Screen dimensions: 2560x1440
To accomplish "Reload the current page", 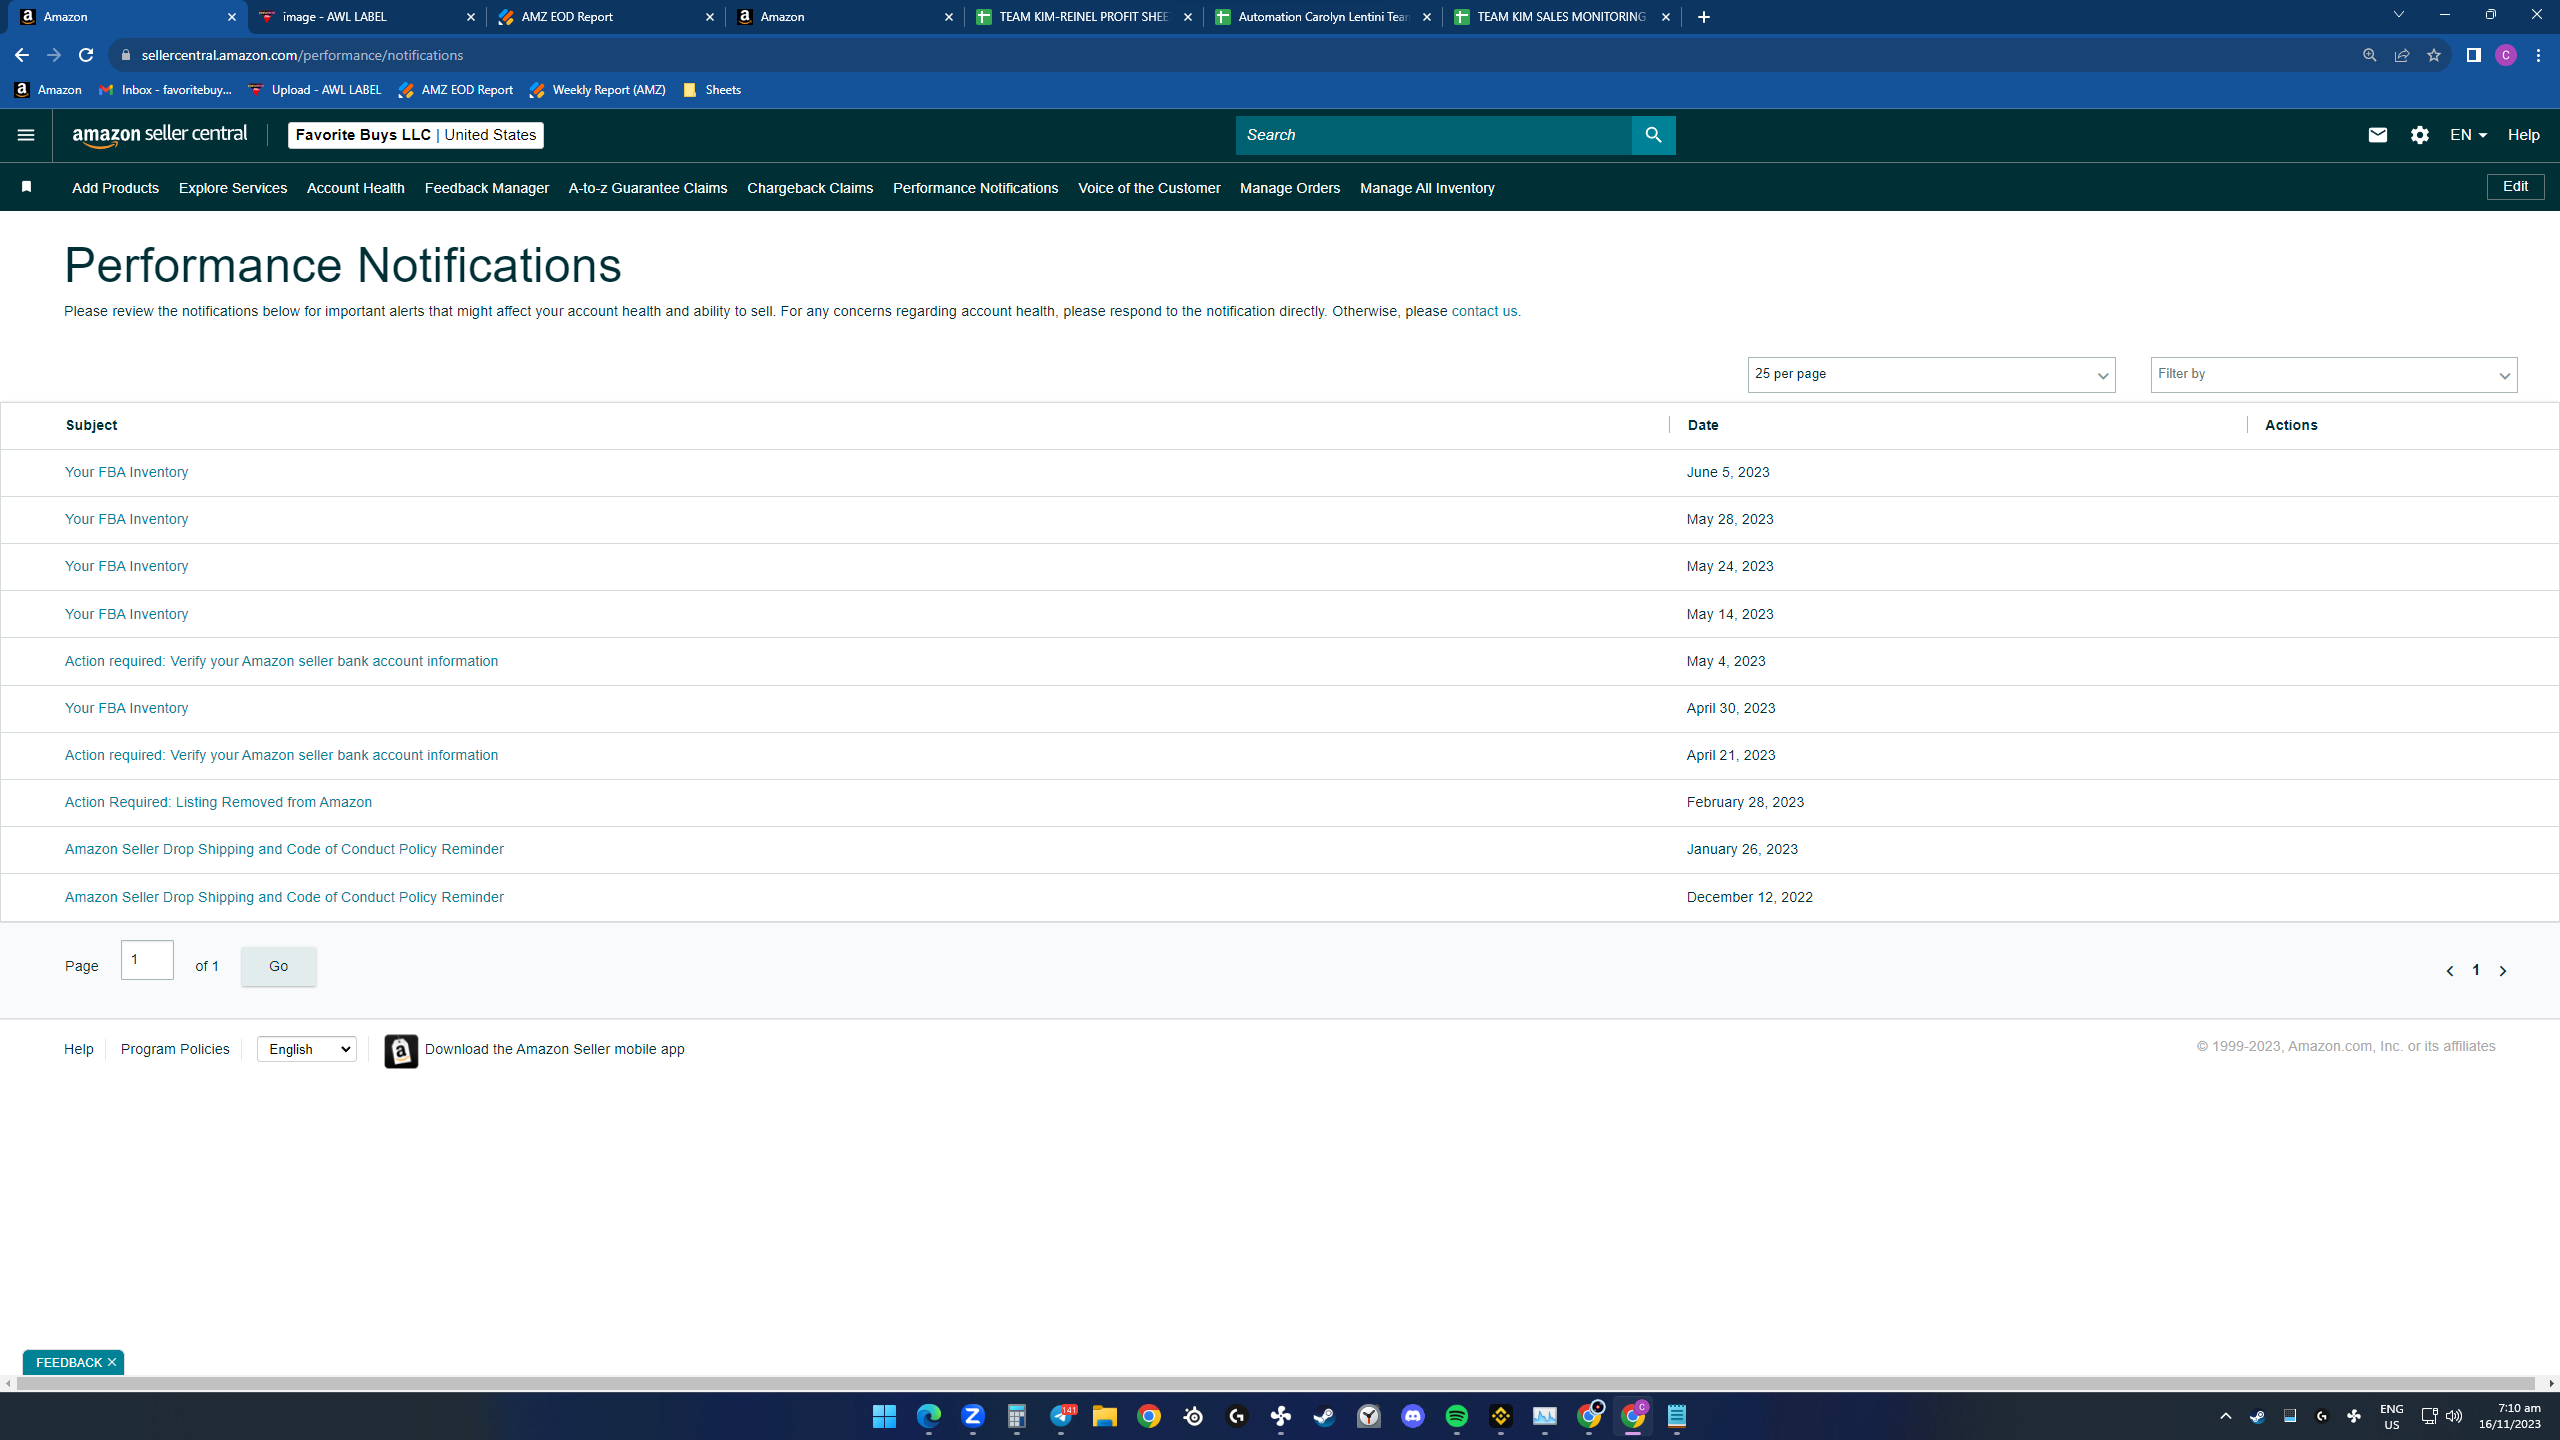I will (x=86, y=55).
